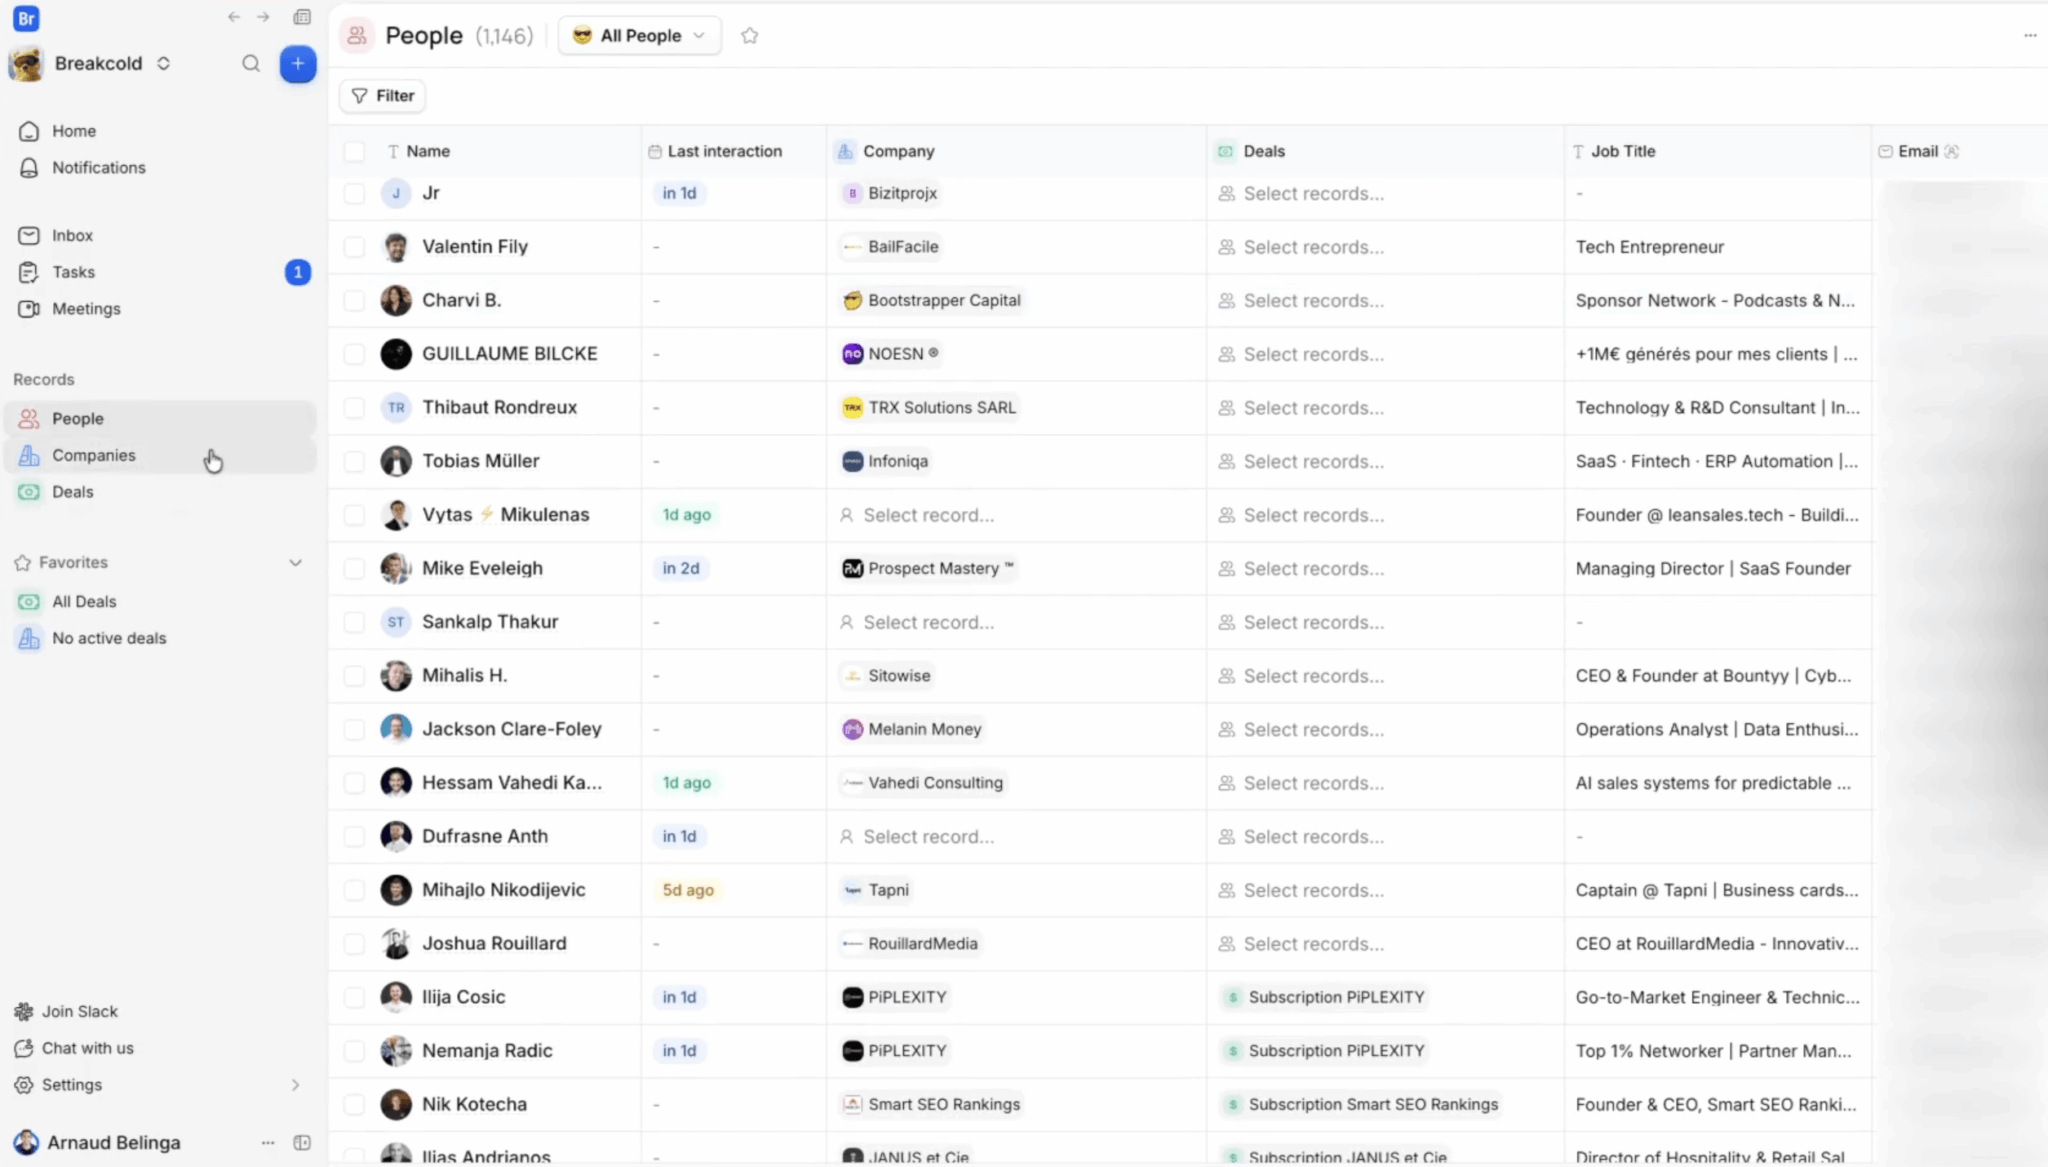Expand the Settings arrow in sidebar
The width and height of the screenshot is (2048, 1167).
[x=295, y=1085]
